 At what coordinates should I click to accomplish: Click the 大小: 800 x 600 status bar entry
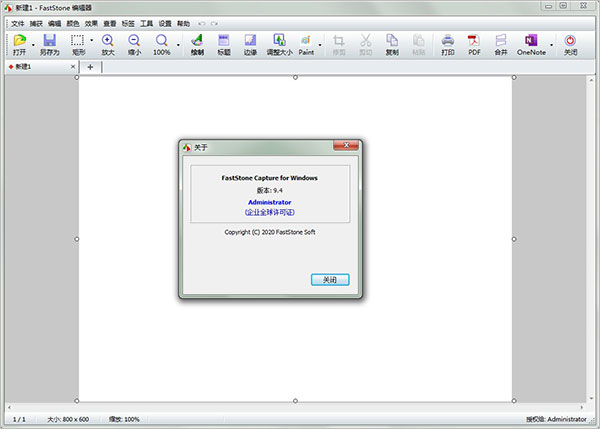tap(68, 419)
